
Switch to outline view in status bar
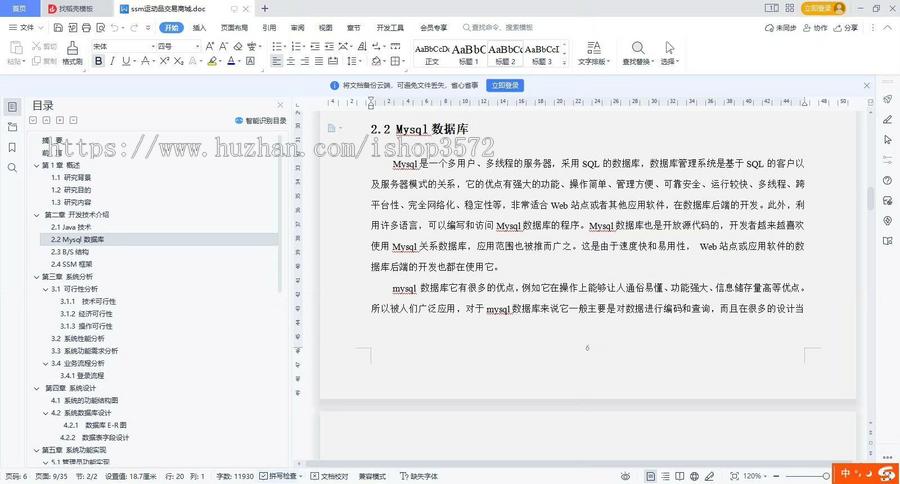pos(665,476)
